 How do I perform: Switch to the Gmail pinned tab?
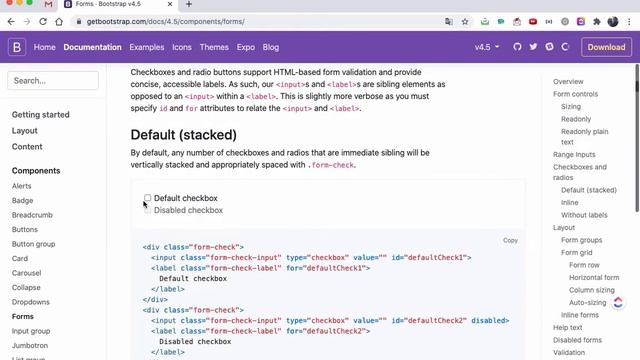tap(48, 4)
